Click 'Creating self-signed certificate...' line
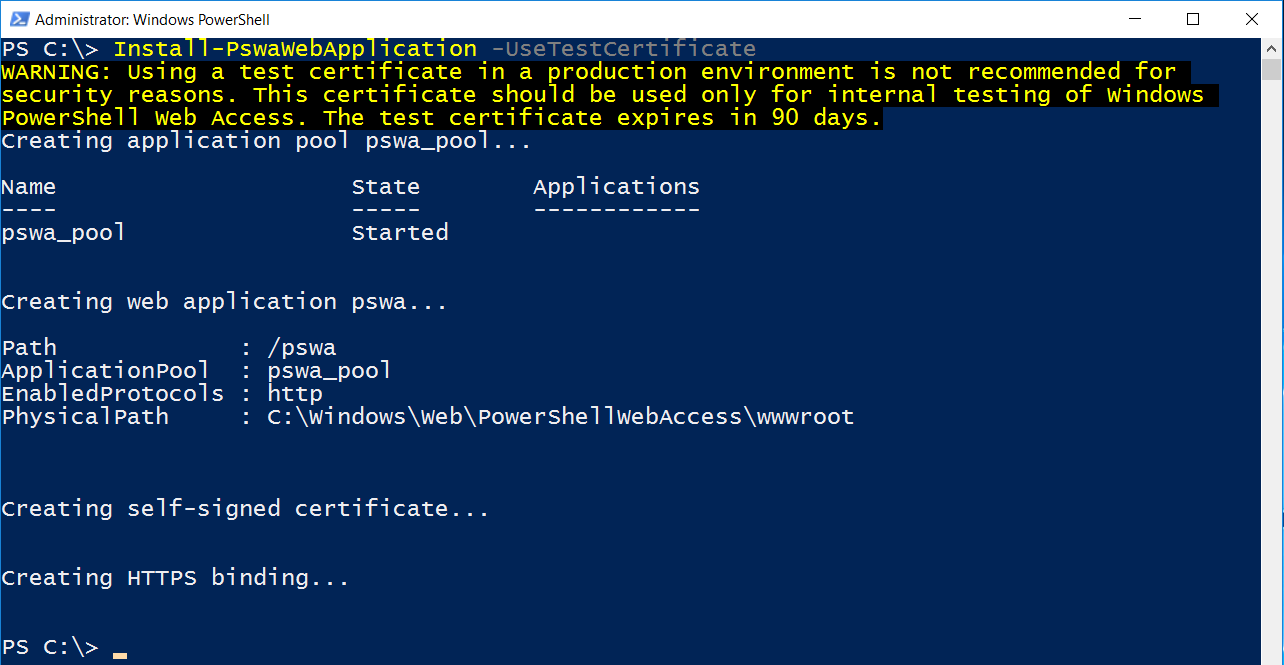This screenshot has height=665, width=1284. point(246,509)
